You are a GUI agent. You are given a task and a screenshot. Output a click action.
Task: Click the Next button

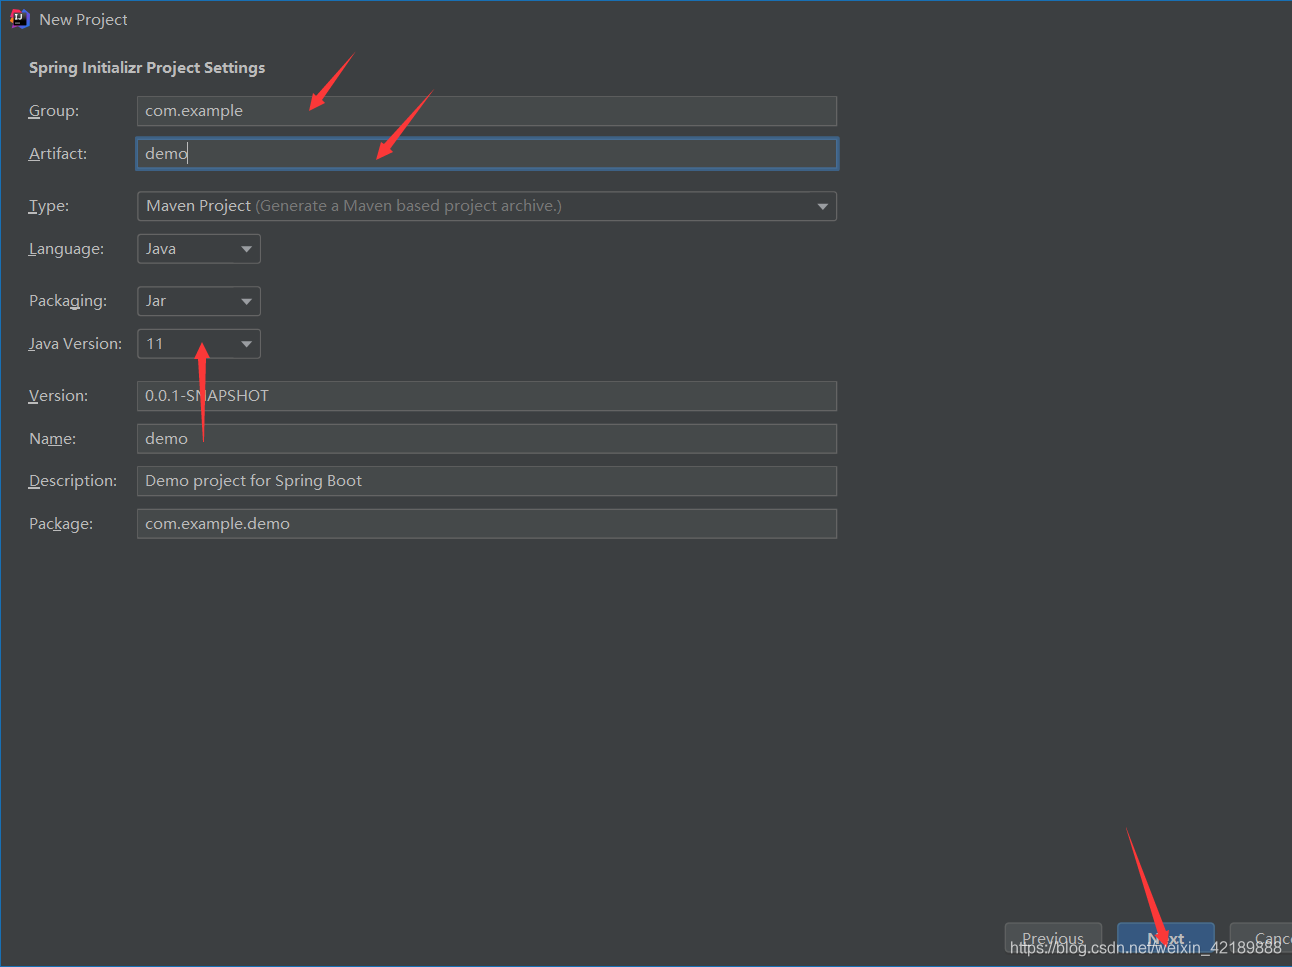pyautogui.click(x=1166, y=939)
